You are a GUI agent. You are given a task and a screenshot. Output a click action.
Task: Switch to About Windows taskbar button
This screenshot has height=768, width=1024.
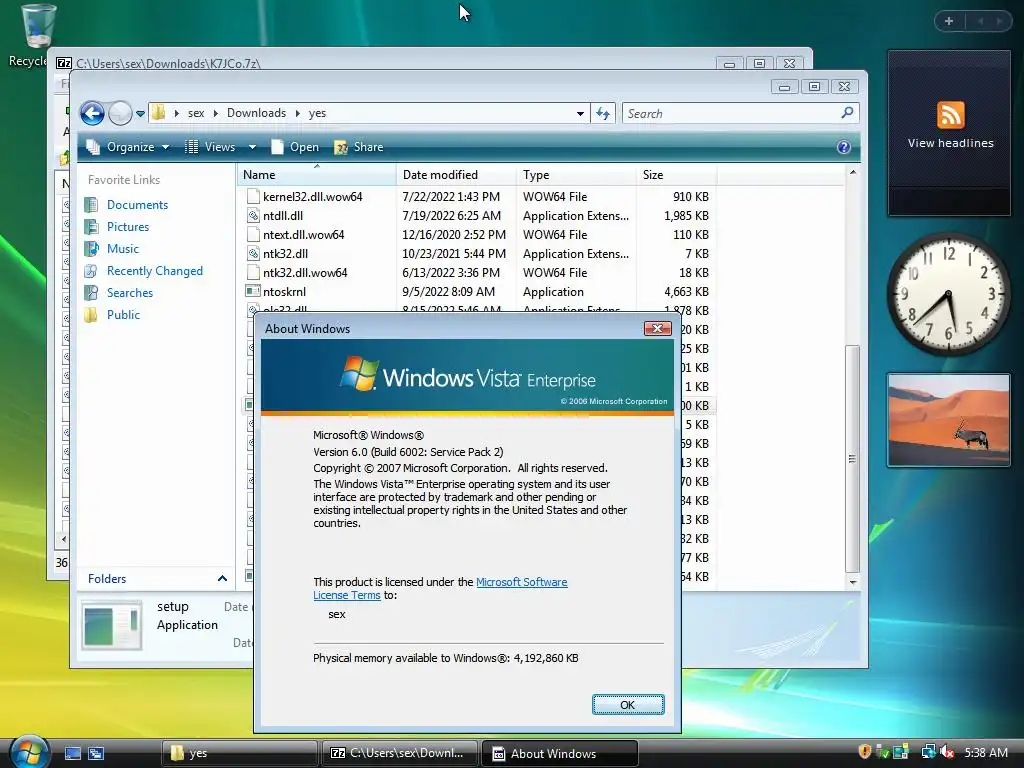(559, 753)
